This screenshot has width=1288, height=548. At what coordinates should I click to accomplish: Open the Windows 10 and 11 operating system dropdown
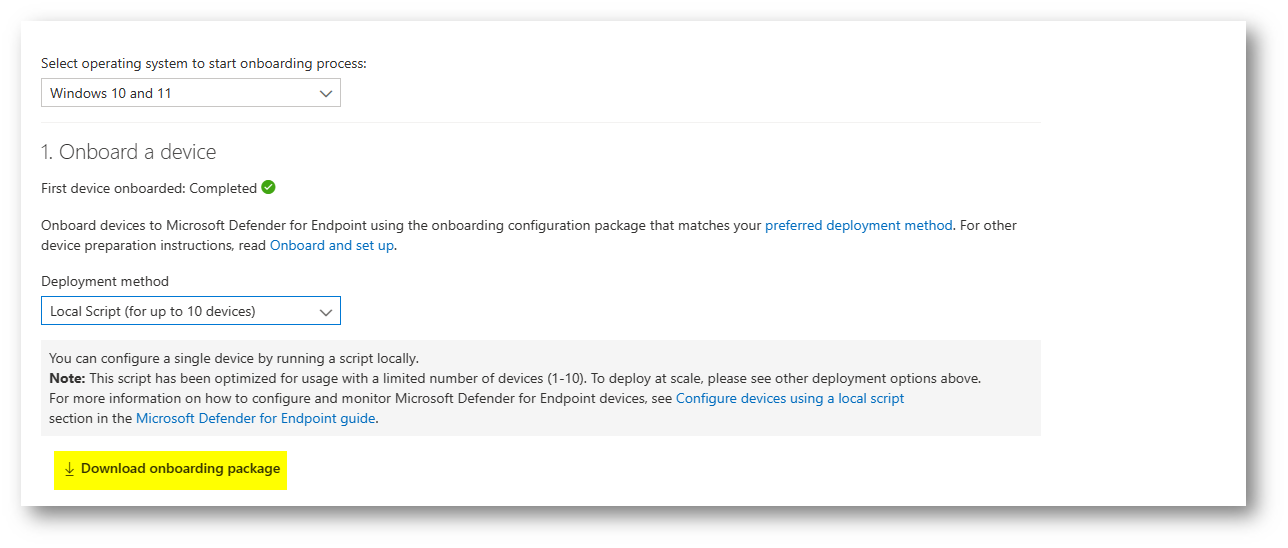[x=190, y=93]
